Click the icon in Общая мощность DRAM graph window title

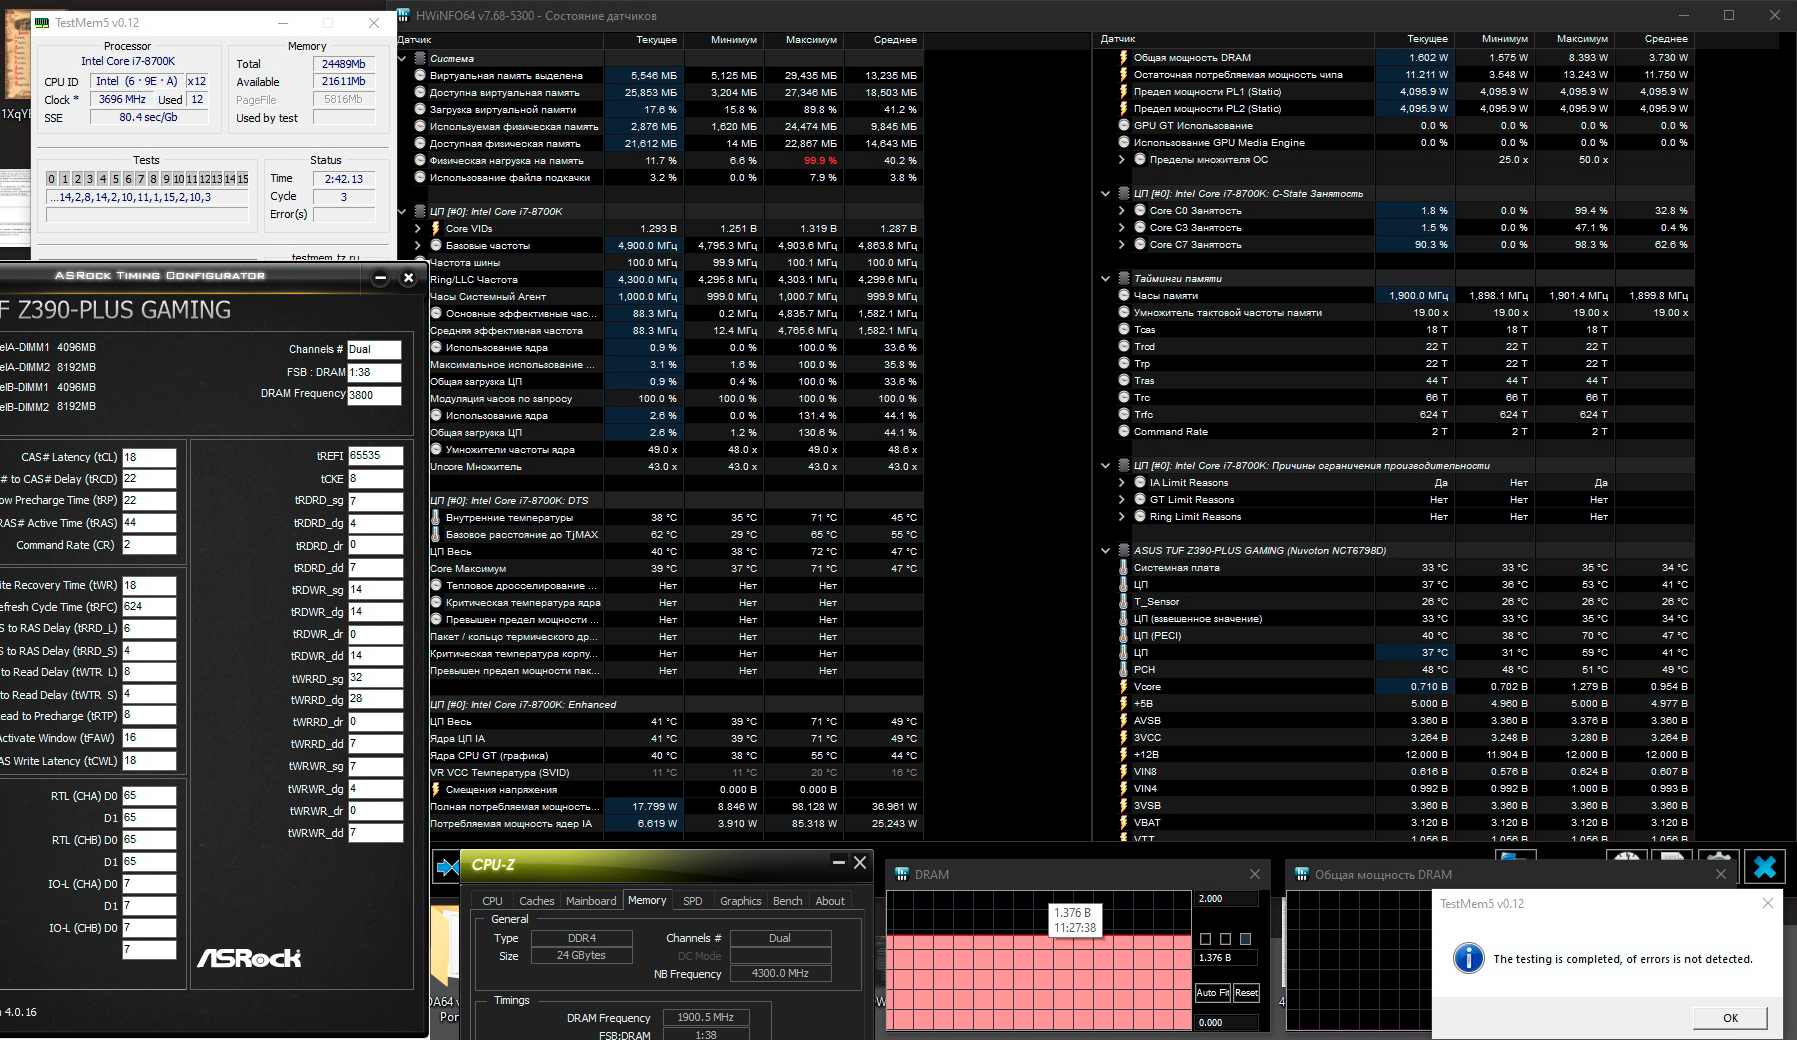(x=1302, y=874)
